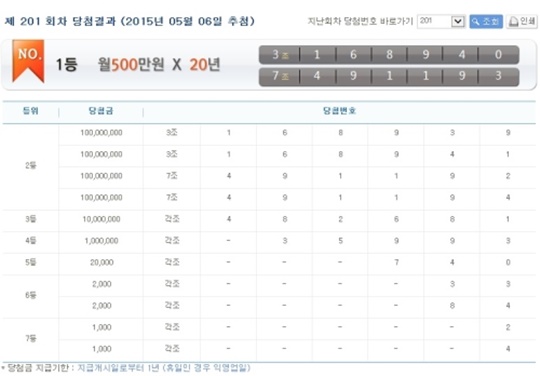Click the 6등 rank cell
This screenshot has width=540, height=376.
tap(31, 295)
